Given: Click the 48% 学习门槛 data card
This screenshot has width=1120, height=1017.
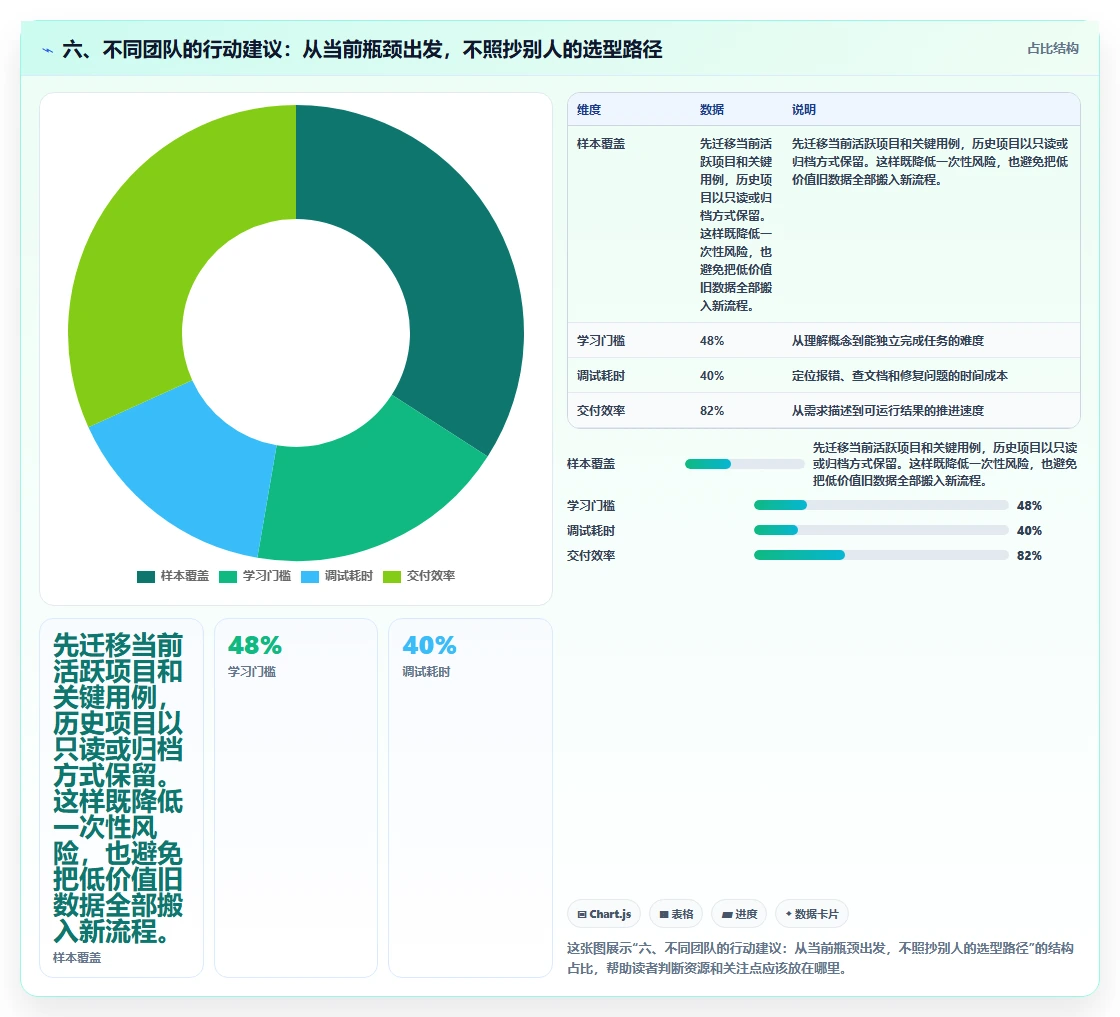Looking at the screenshot, I should 296,798.
